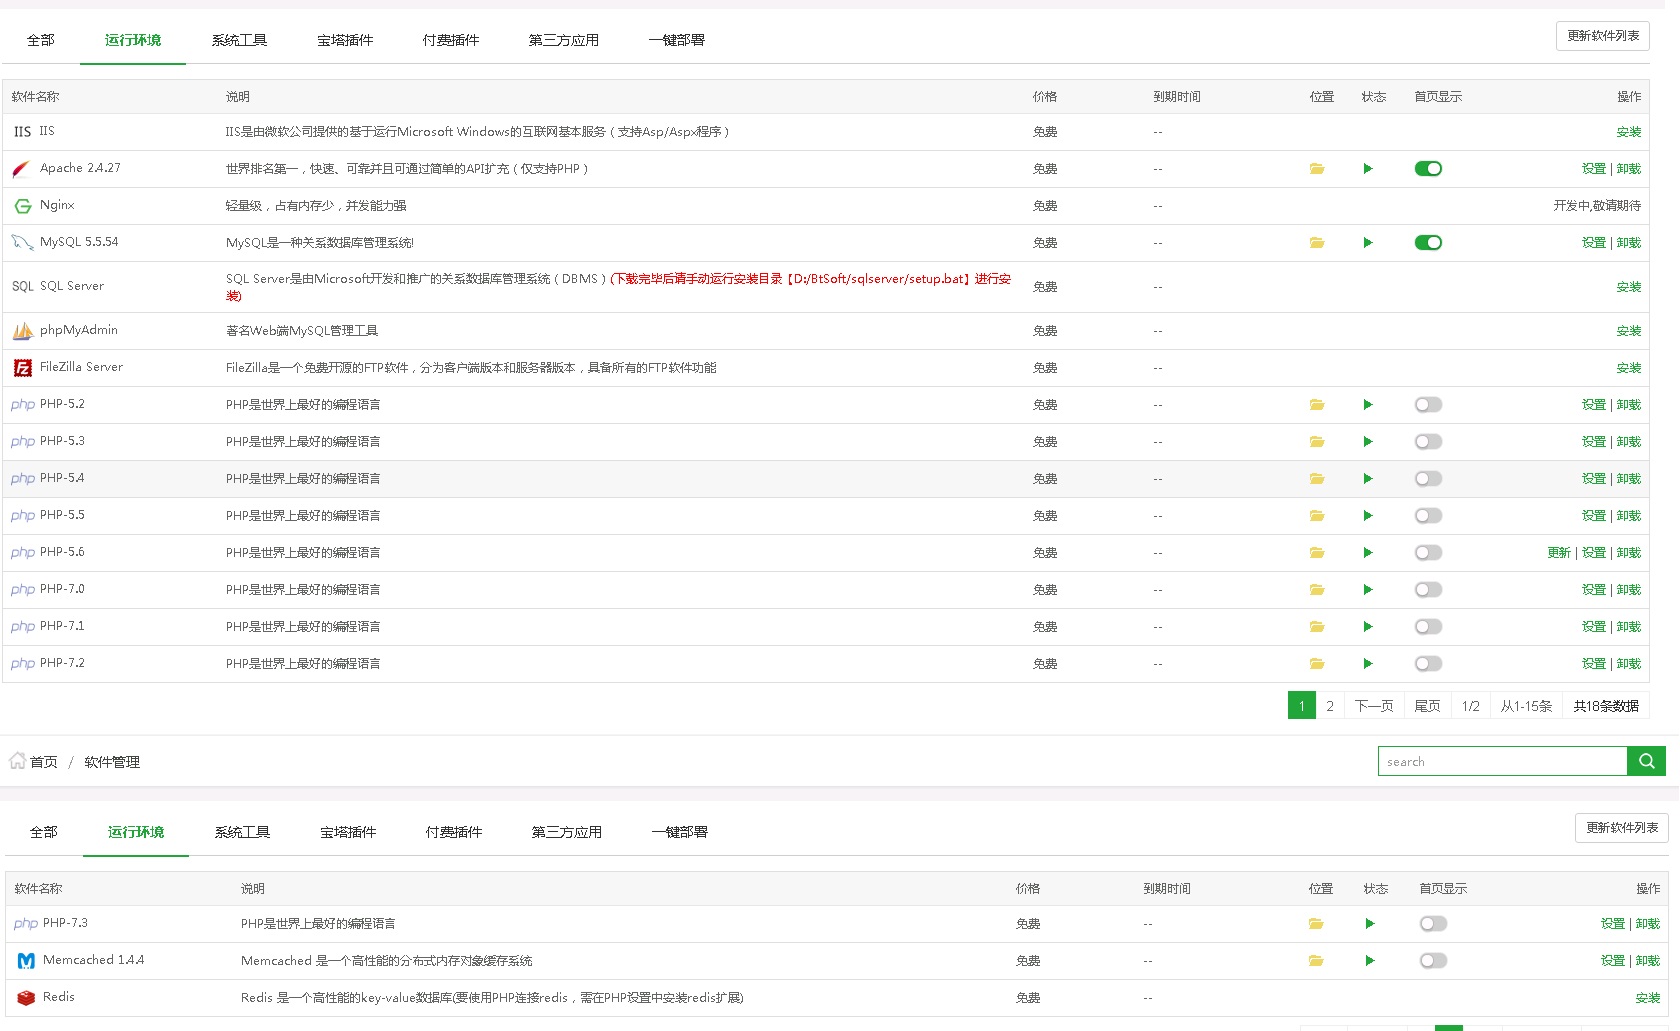Image resolution: width=1680 pixels, height=1031 pixels.
Task: Click 首页 breadcrumb link
Action: pos(44,762)
